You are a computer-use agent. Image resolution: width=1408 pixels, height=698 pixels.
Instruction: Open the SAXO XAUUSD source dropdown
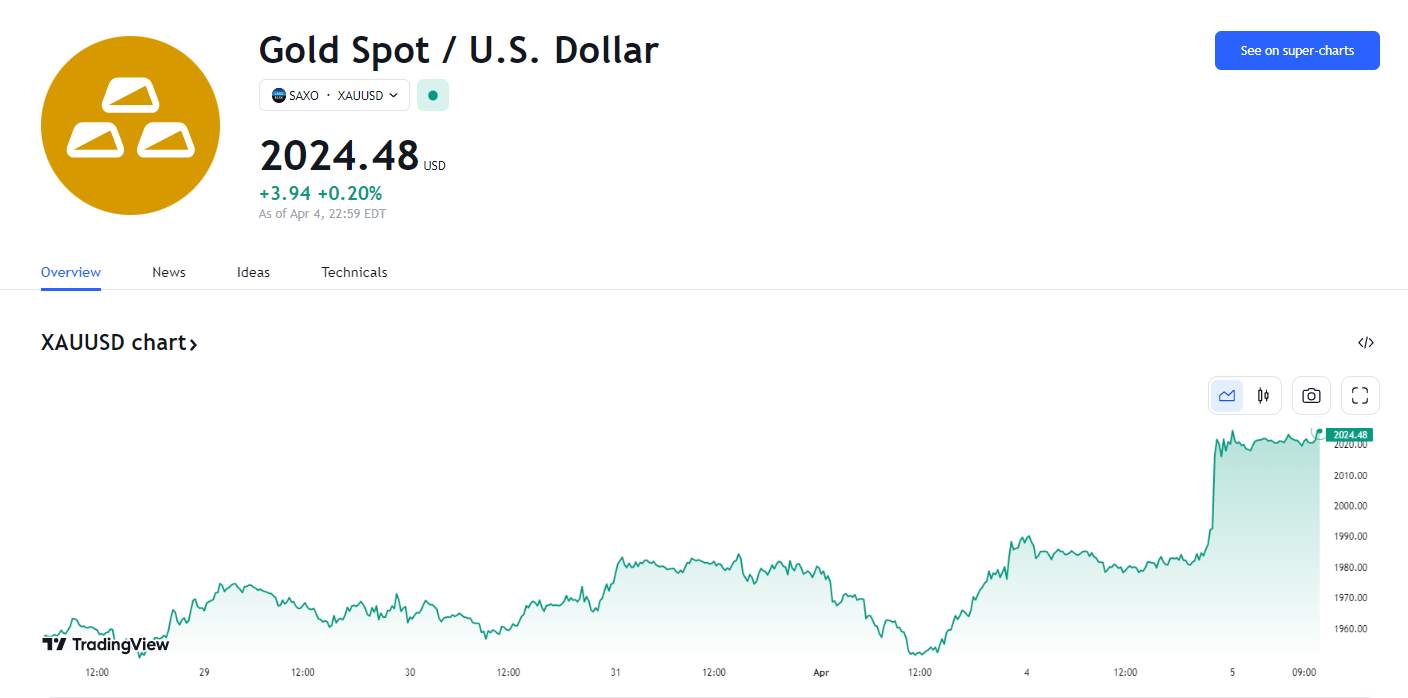(334, 95)
